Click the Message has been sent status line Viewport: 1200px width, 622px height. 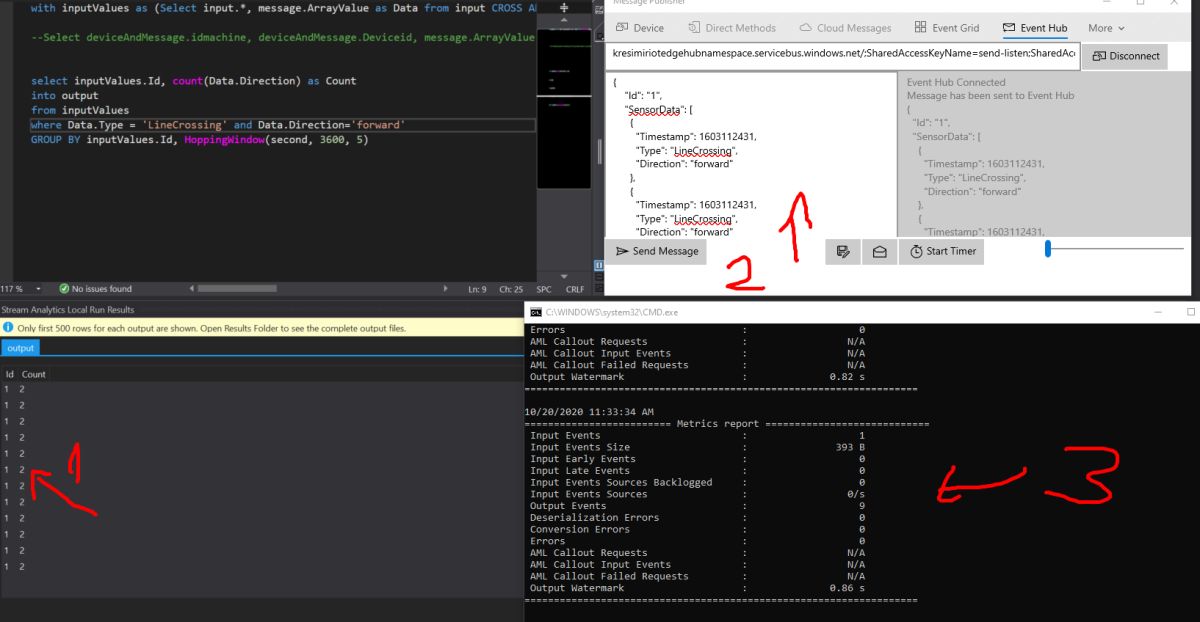(x=990, y=95)
